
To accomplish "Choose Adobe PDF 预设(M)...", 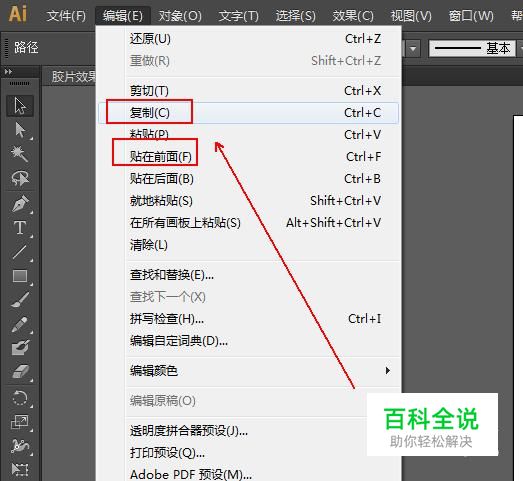I will coord(248,474).
